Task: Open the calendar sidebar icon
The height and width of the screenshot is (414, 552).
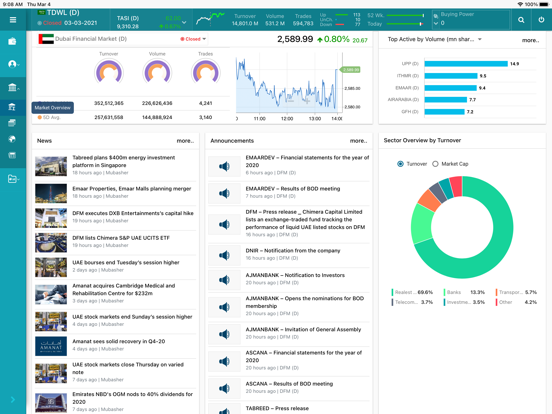Action: point(12,155)
